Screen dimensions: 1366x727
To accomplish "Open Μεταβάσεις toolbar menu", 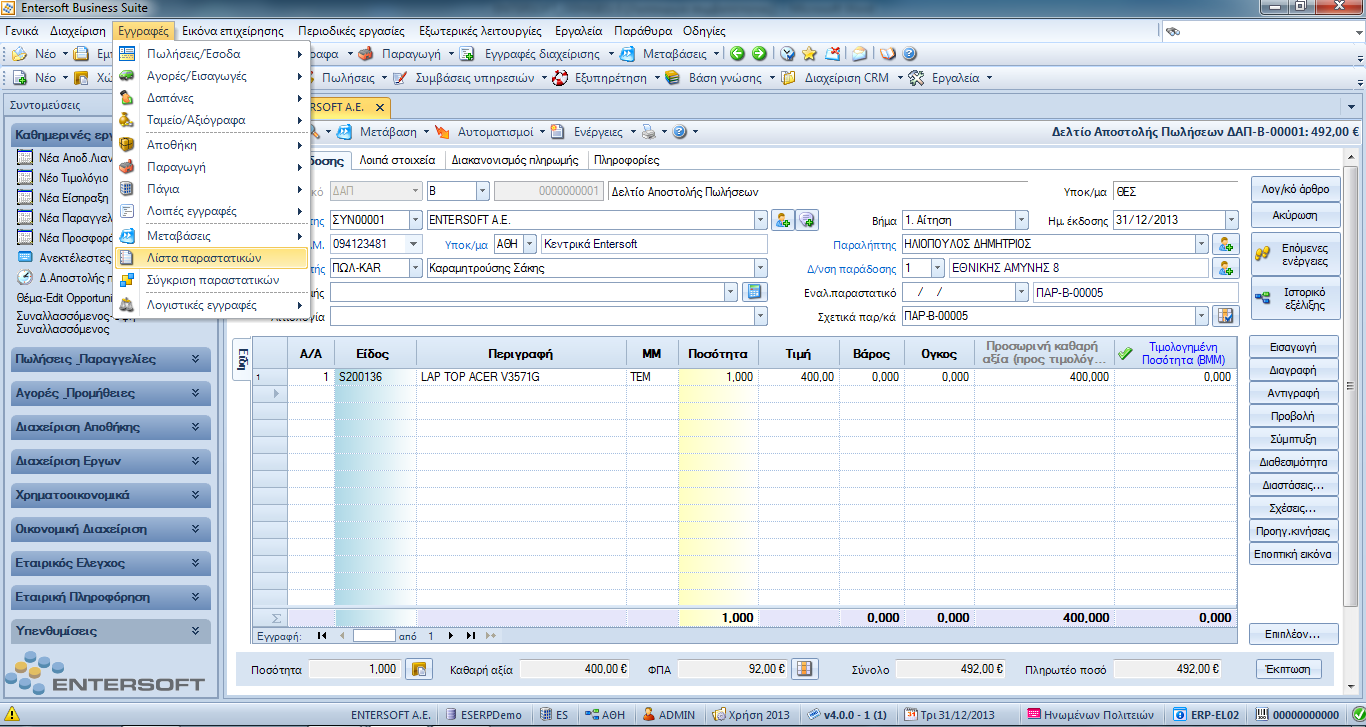I will click(x=670, y=54).
